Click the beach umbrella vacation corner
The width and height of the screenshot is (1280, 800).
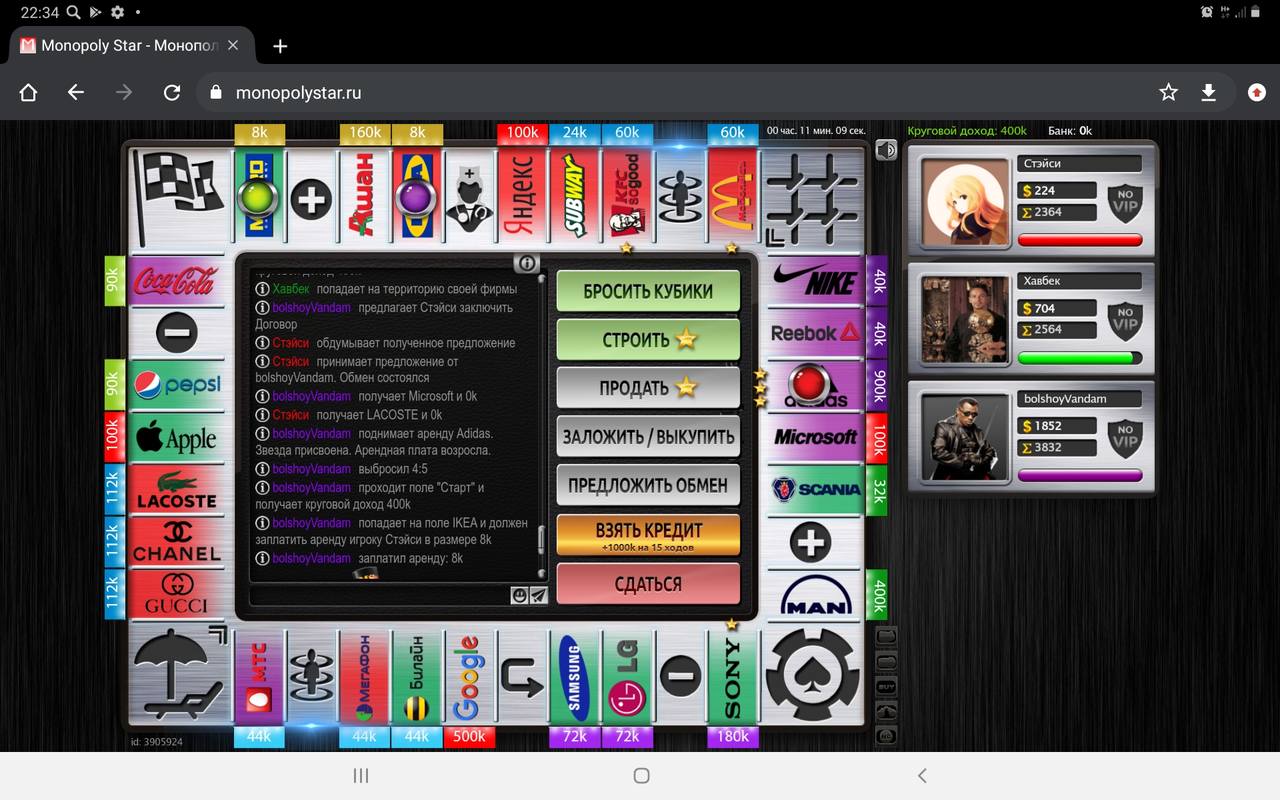click(180, 675)
